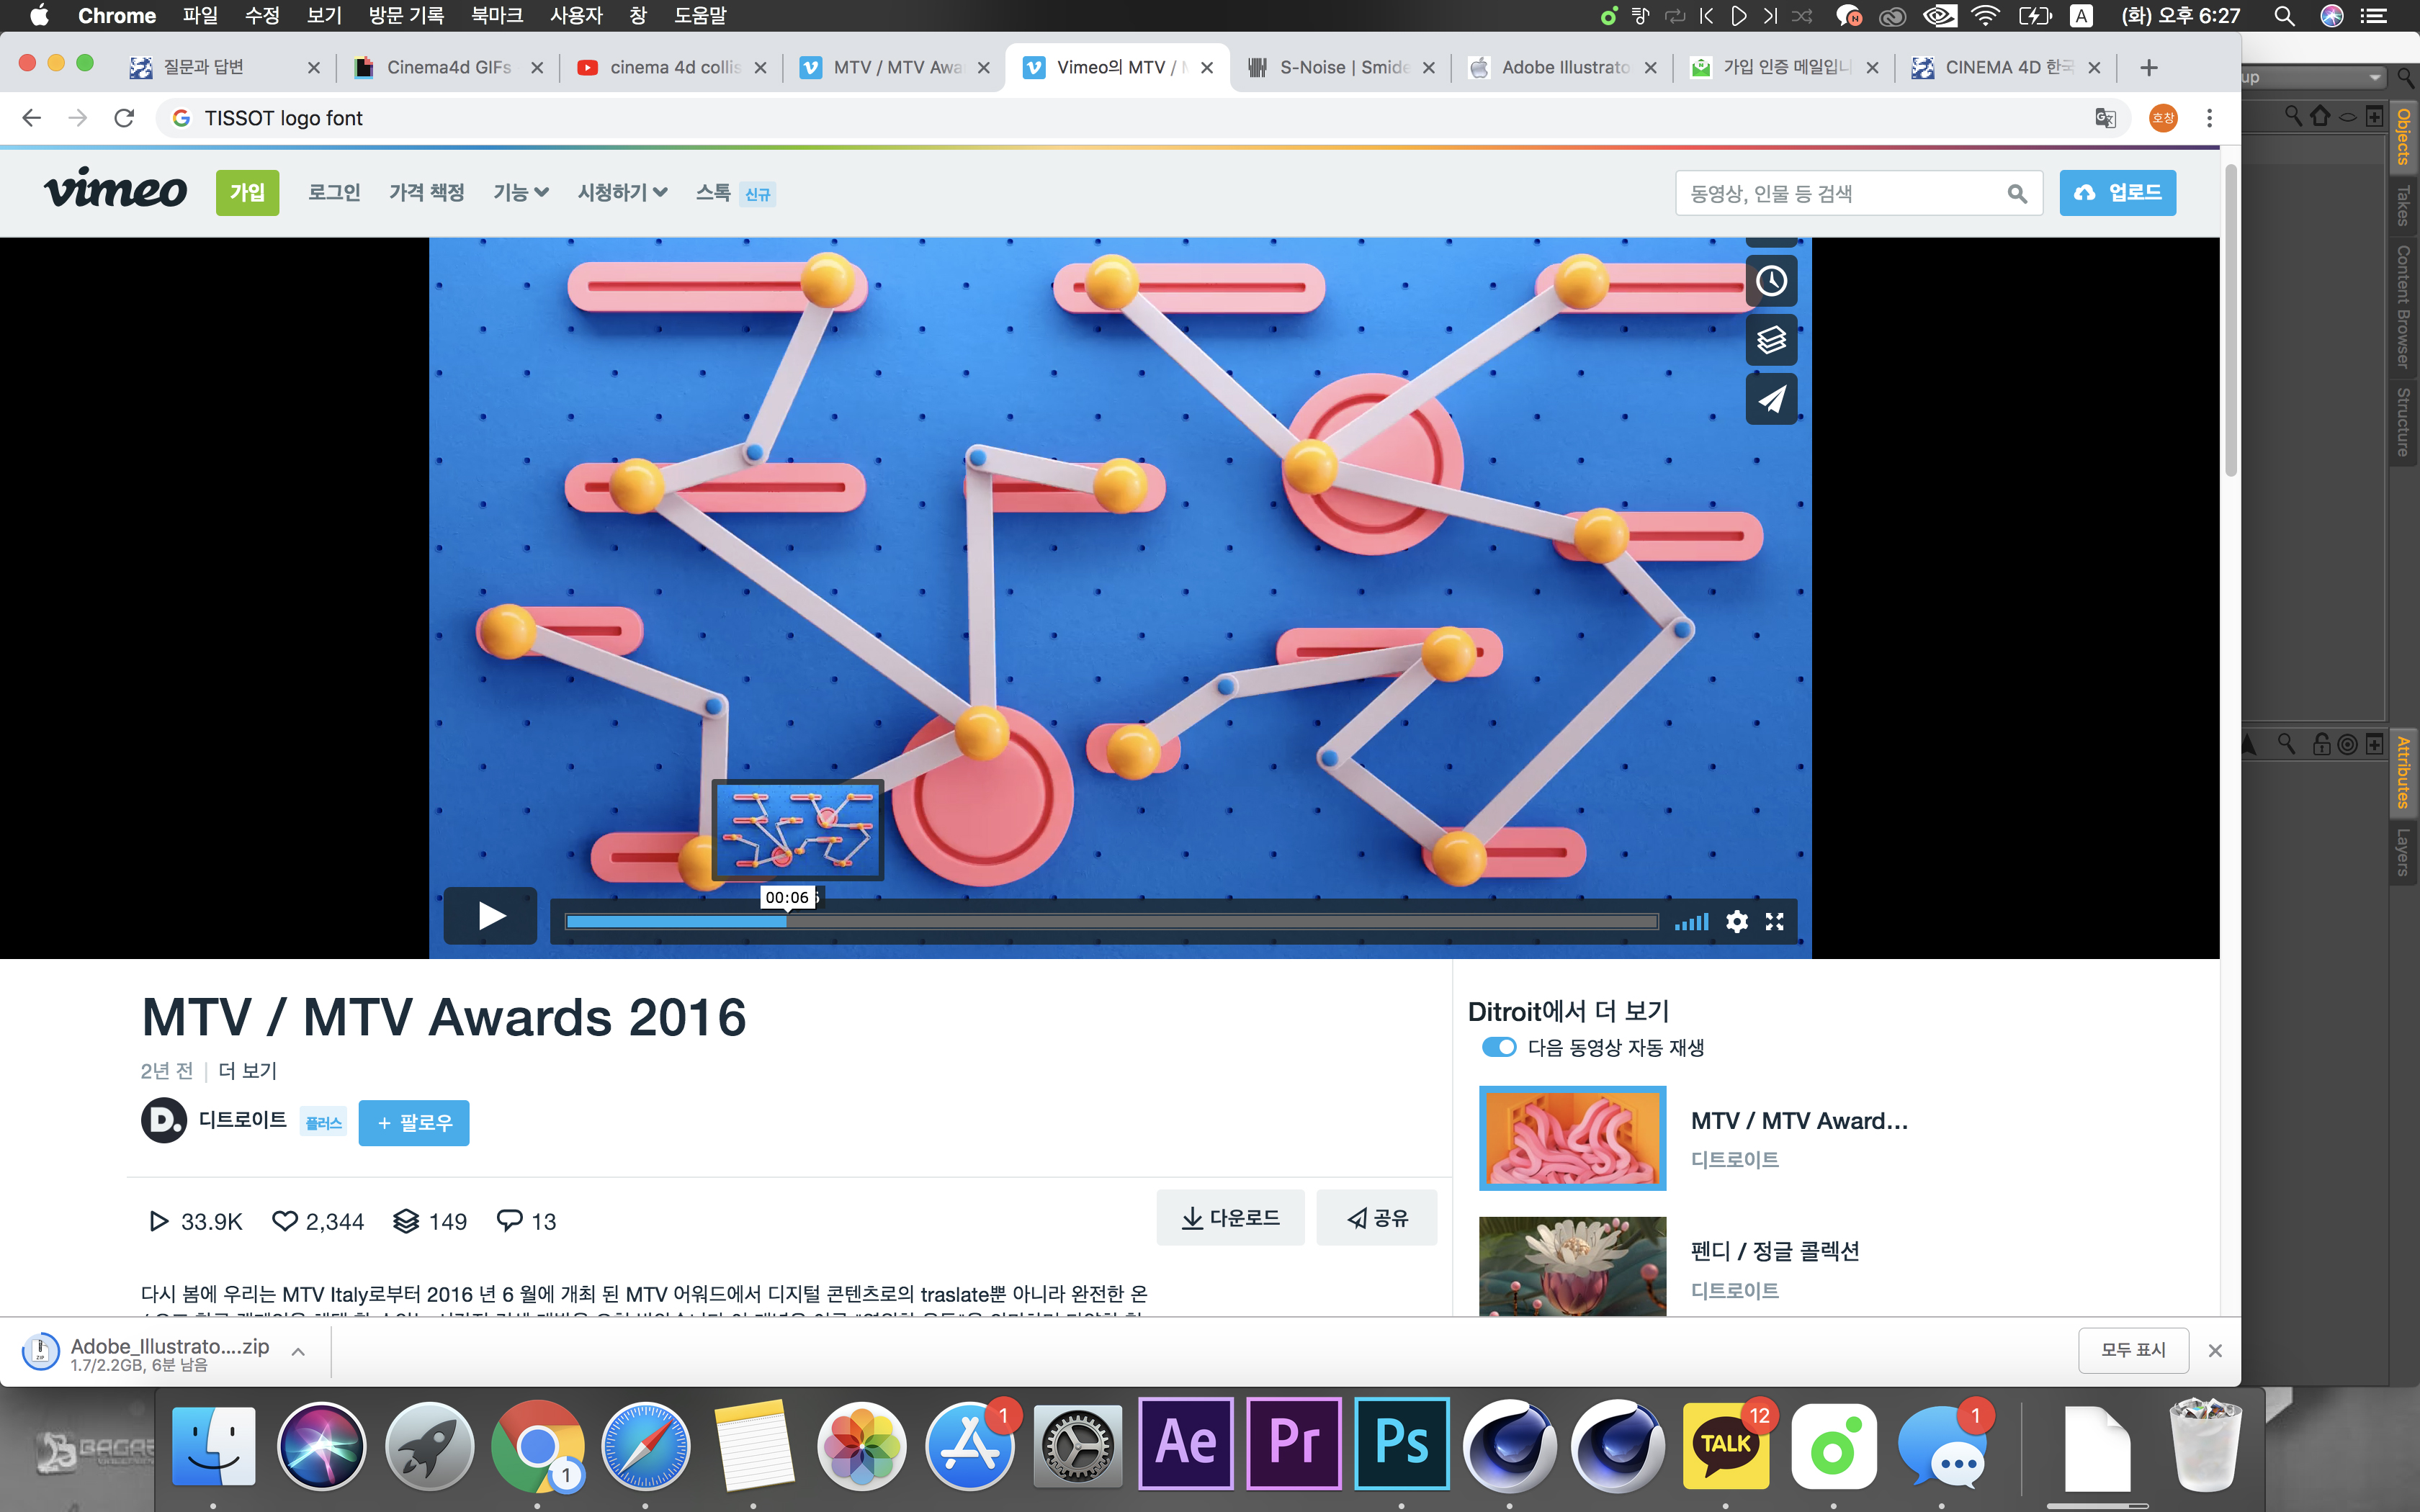Launch After Effects from the Dock

click(1186, 1444)
